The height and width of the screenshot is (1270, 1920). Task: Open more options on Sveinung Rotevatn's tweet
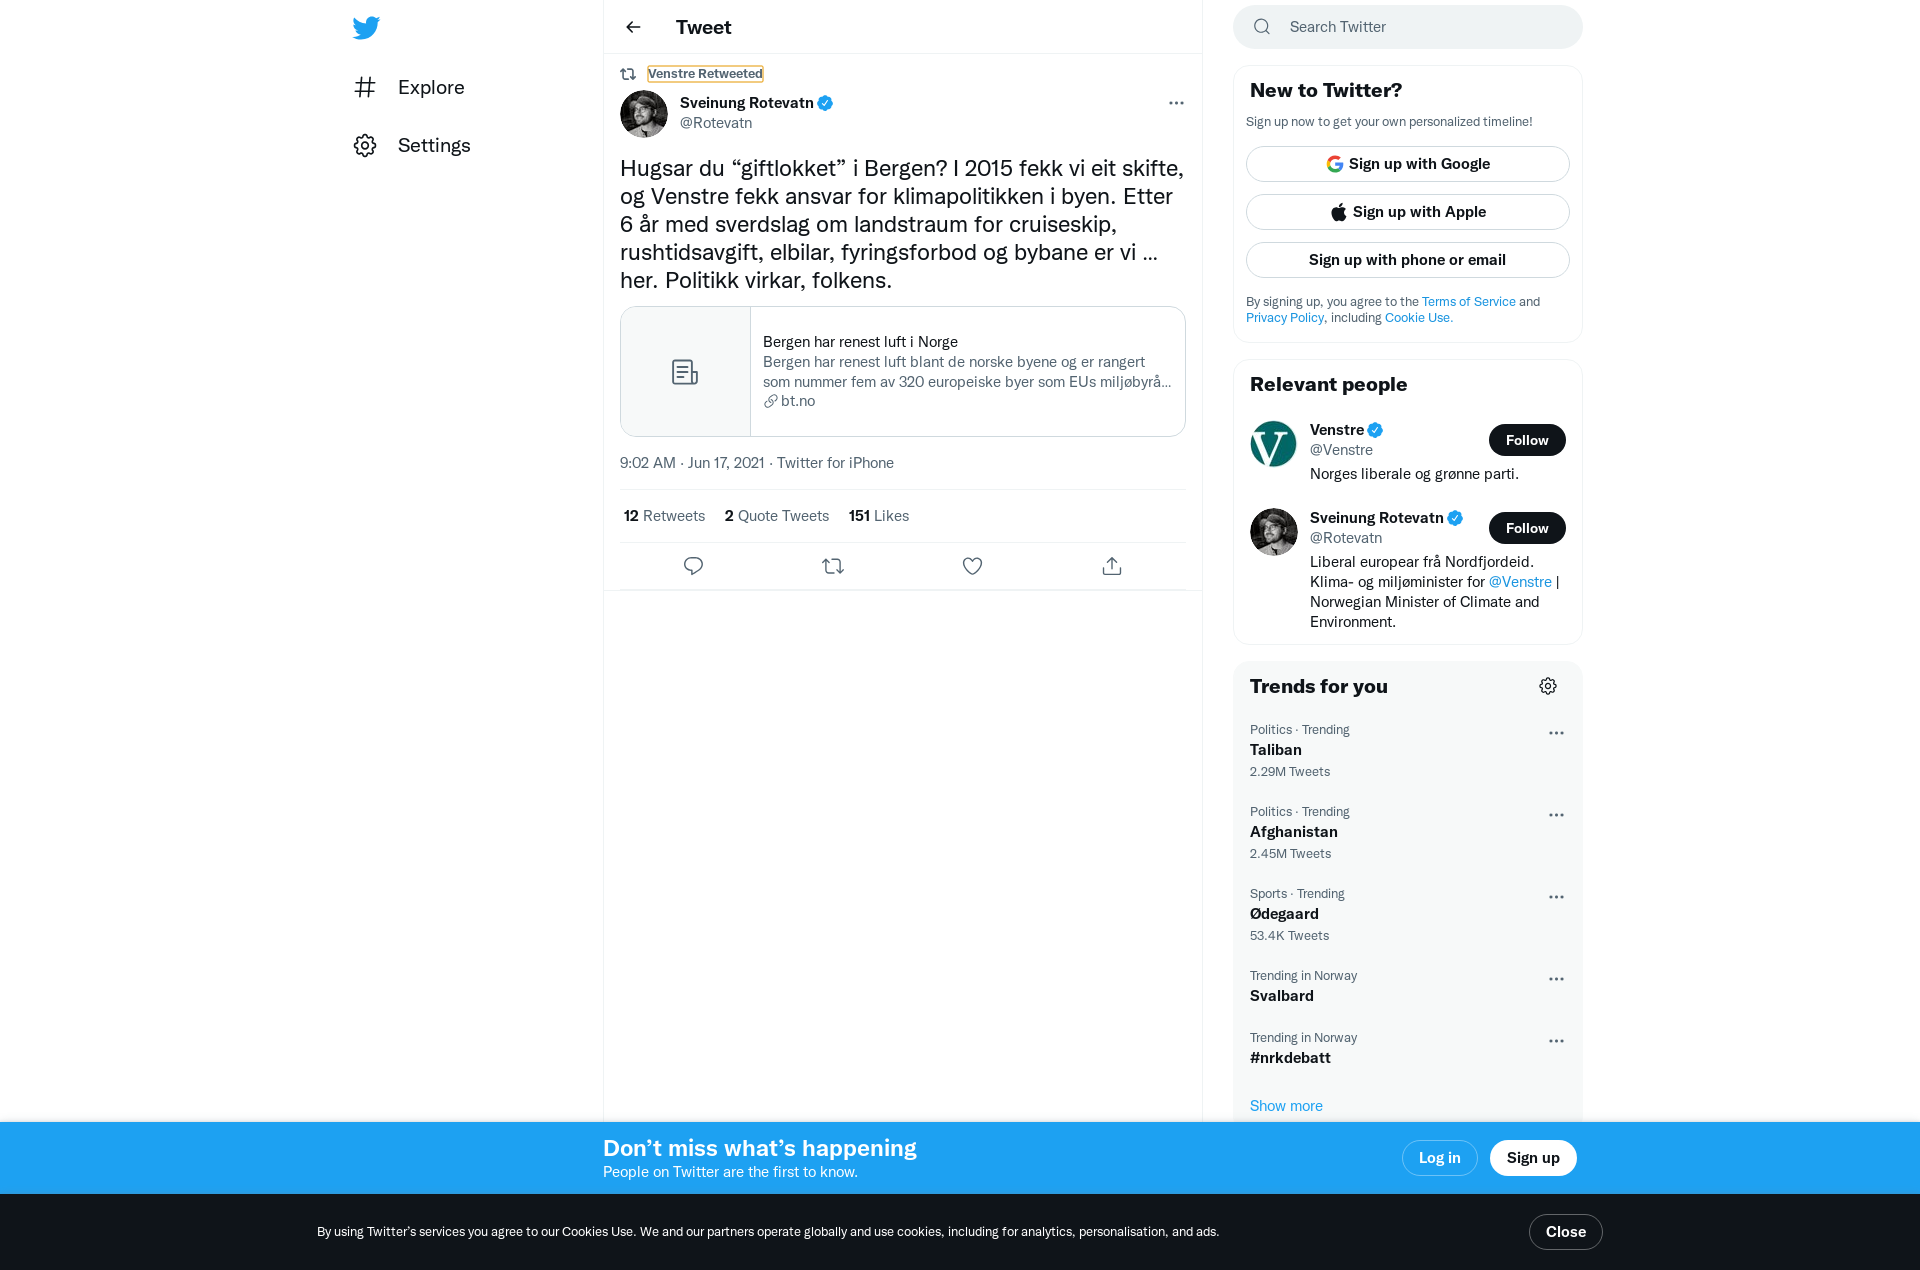[1176, 103]
